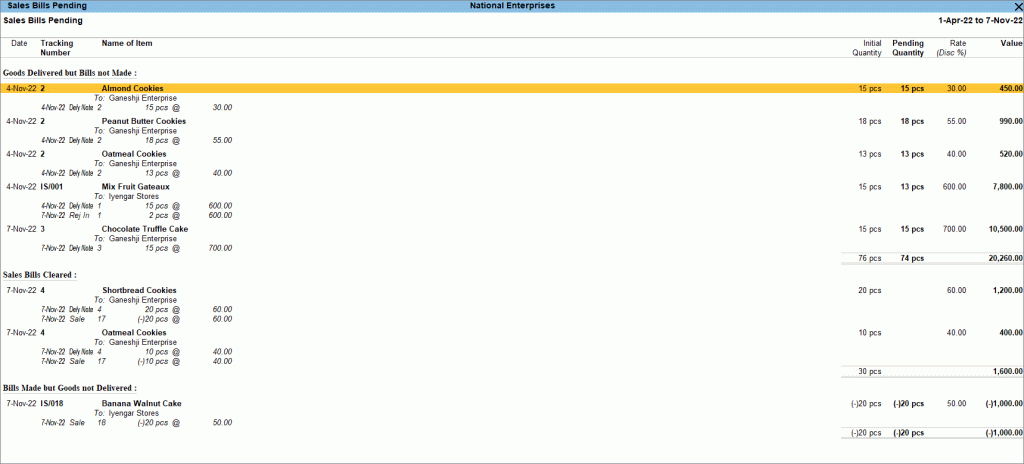Click the Value column header
This screenshot has height=464, width=1024.
coord(1012,43)
